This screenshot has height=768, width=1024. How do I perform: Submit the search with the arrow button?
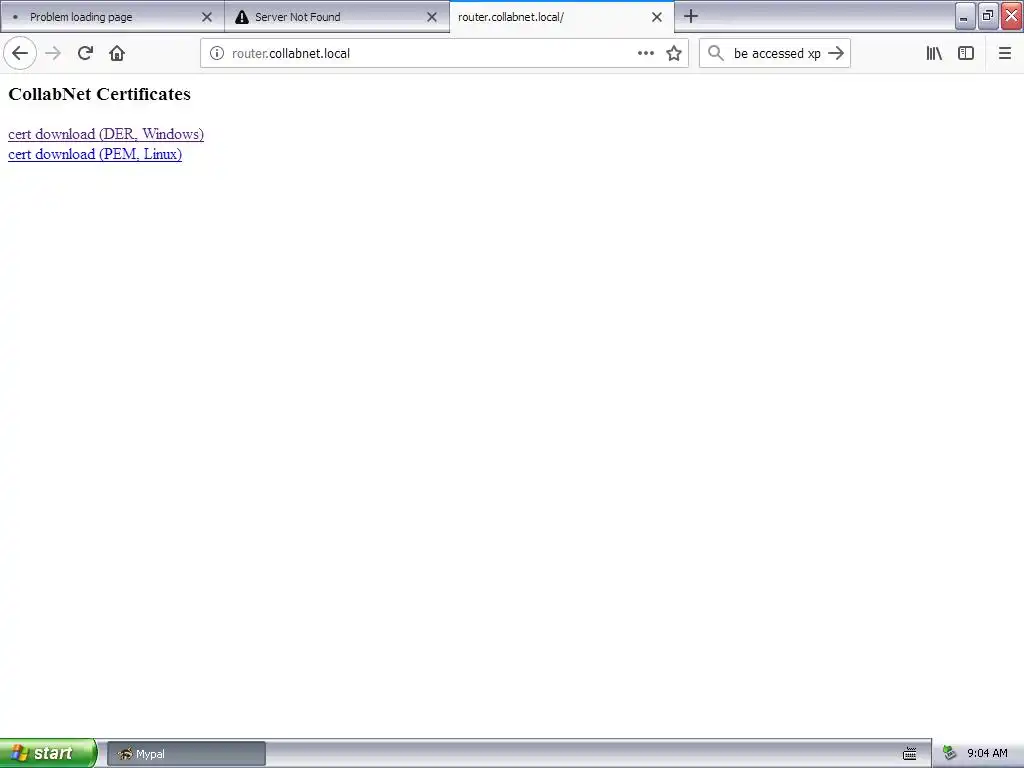[836, 53]
